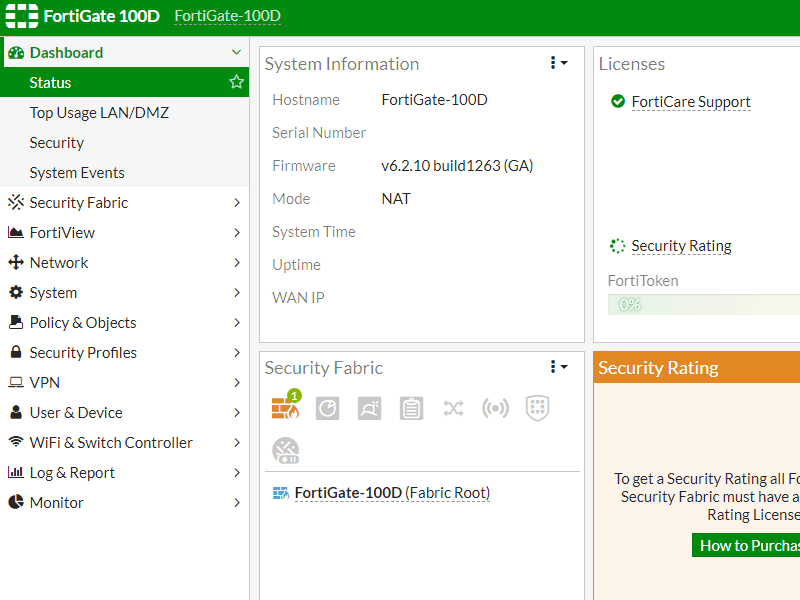Click the green FortiCare Support check icon
The width and height of the screenshot is (800, 600).
[x=617, y=101]
